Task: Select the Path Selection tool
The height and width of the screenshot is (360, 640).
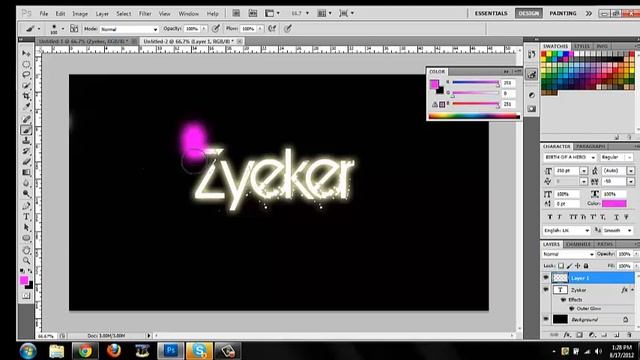Action: click(x=26, y=227)
